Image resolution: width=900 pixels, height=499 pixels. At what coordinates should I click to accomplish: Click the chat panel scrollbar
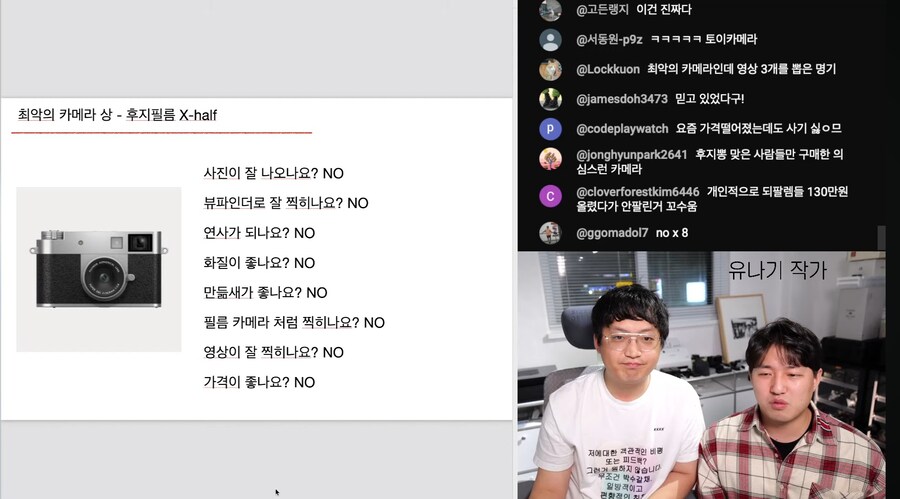click(881, 238)
